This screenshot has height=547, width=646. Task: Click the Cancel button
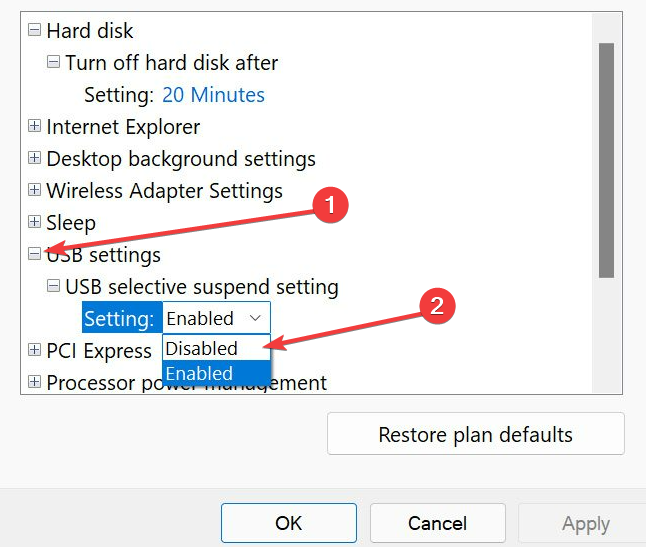[x=437, y=523]
